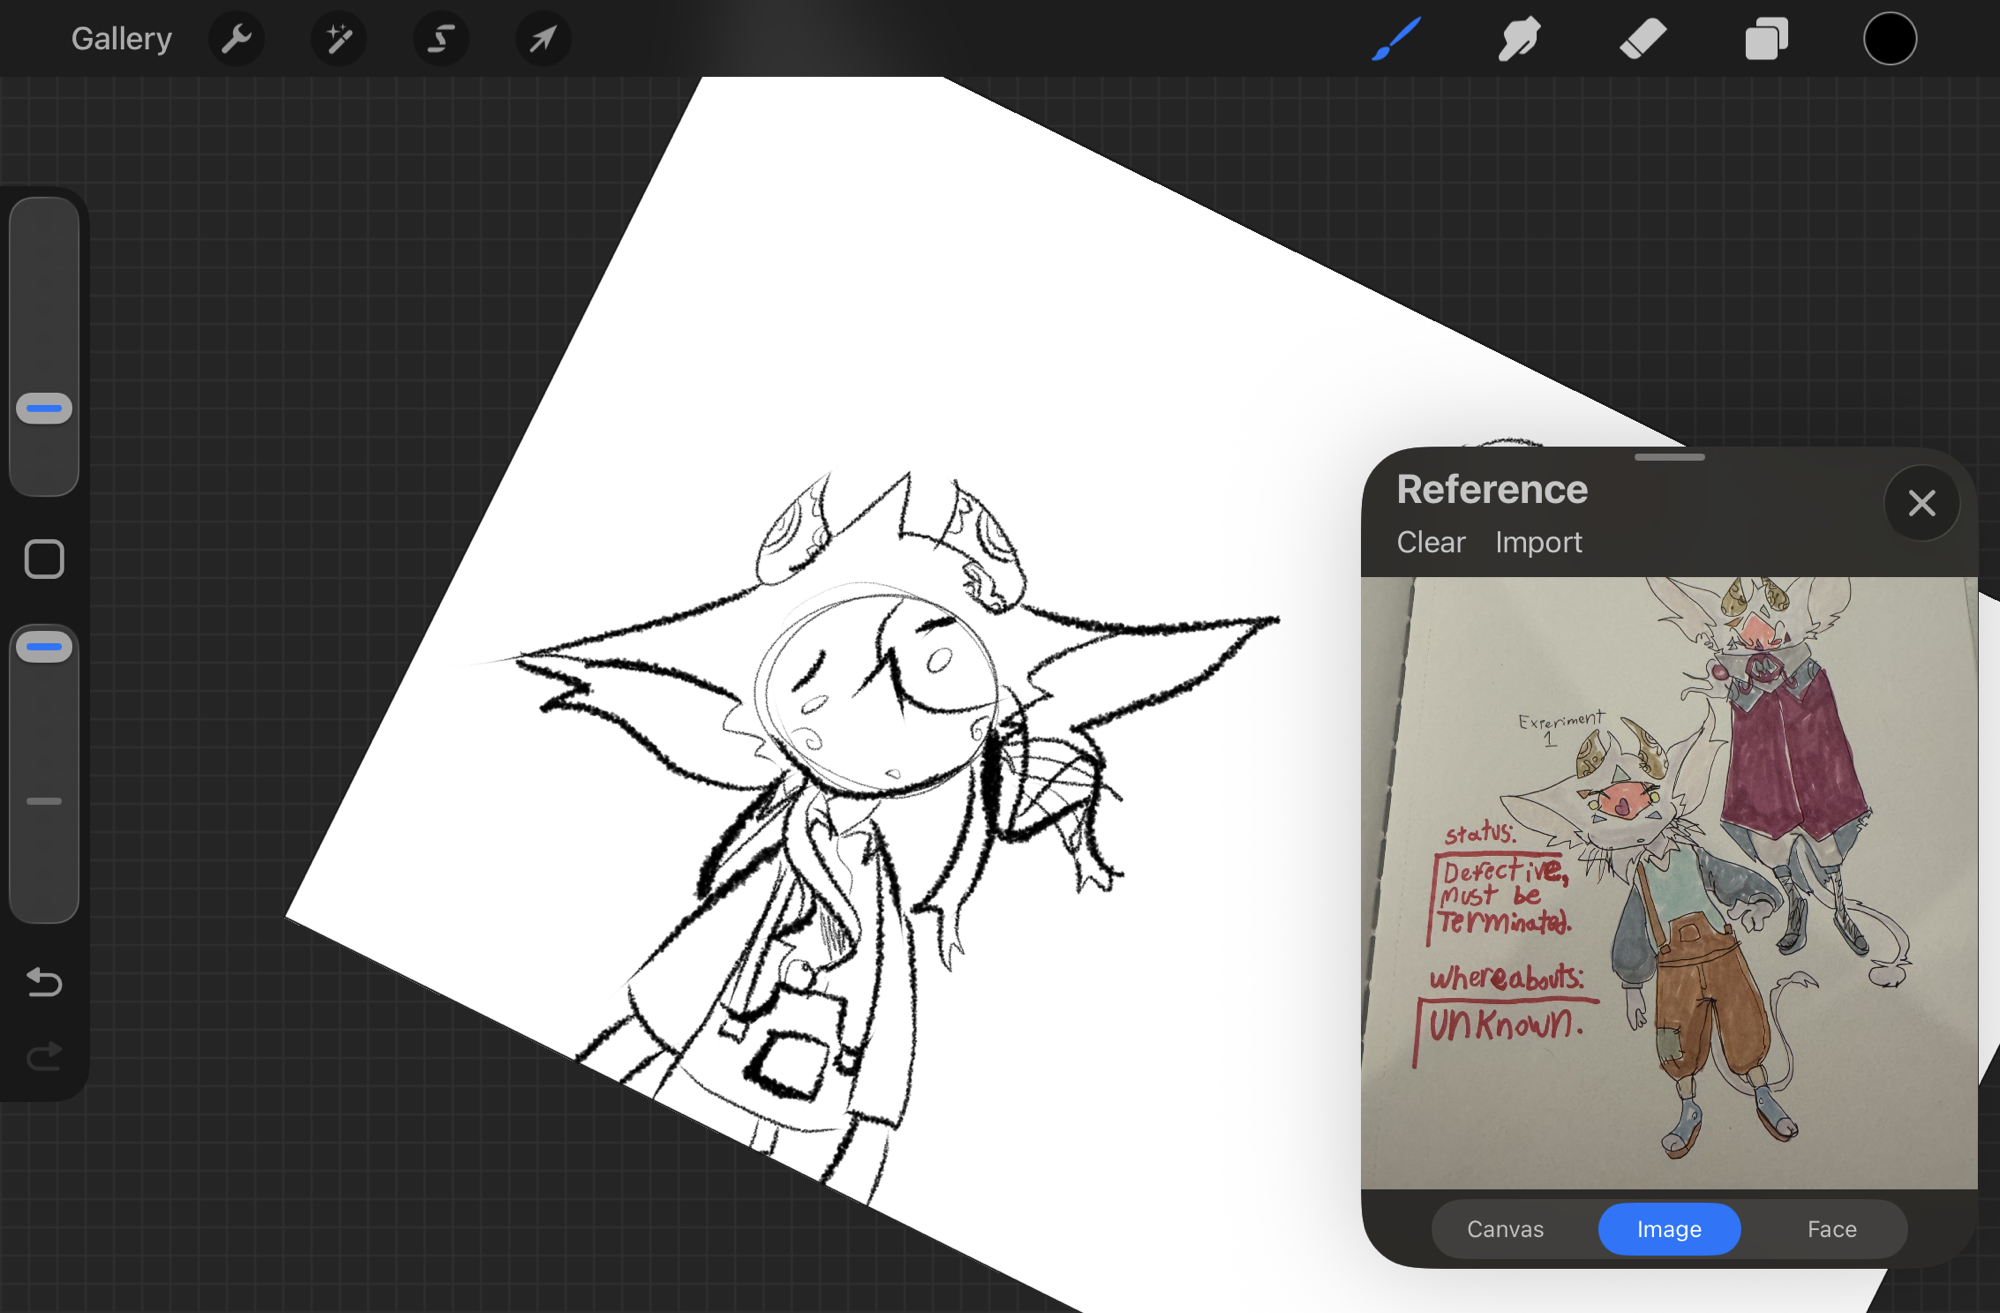This screenshot has width=2000, height=1313.
Task: Select the Smudge finger tool
Action: click(x=1519, y=39)
